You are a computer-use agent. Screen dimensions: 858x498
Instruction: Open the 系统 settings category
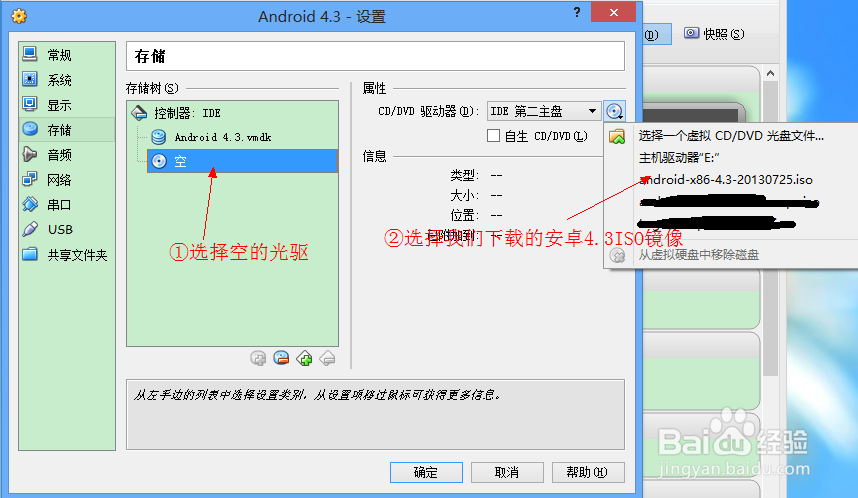[67, 80]
